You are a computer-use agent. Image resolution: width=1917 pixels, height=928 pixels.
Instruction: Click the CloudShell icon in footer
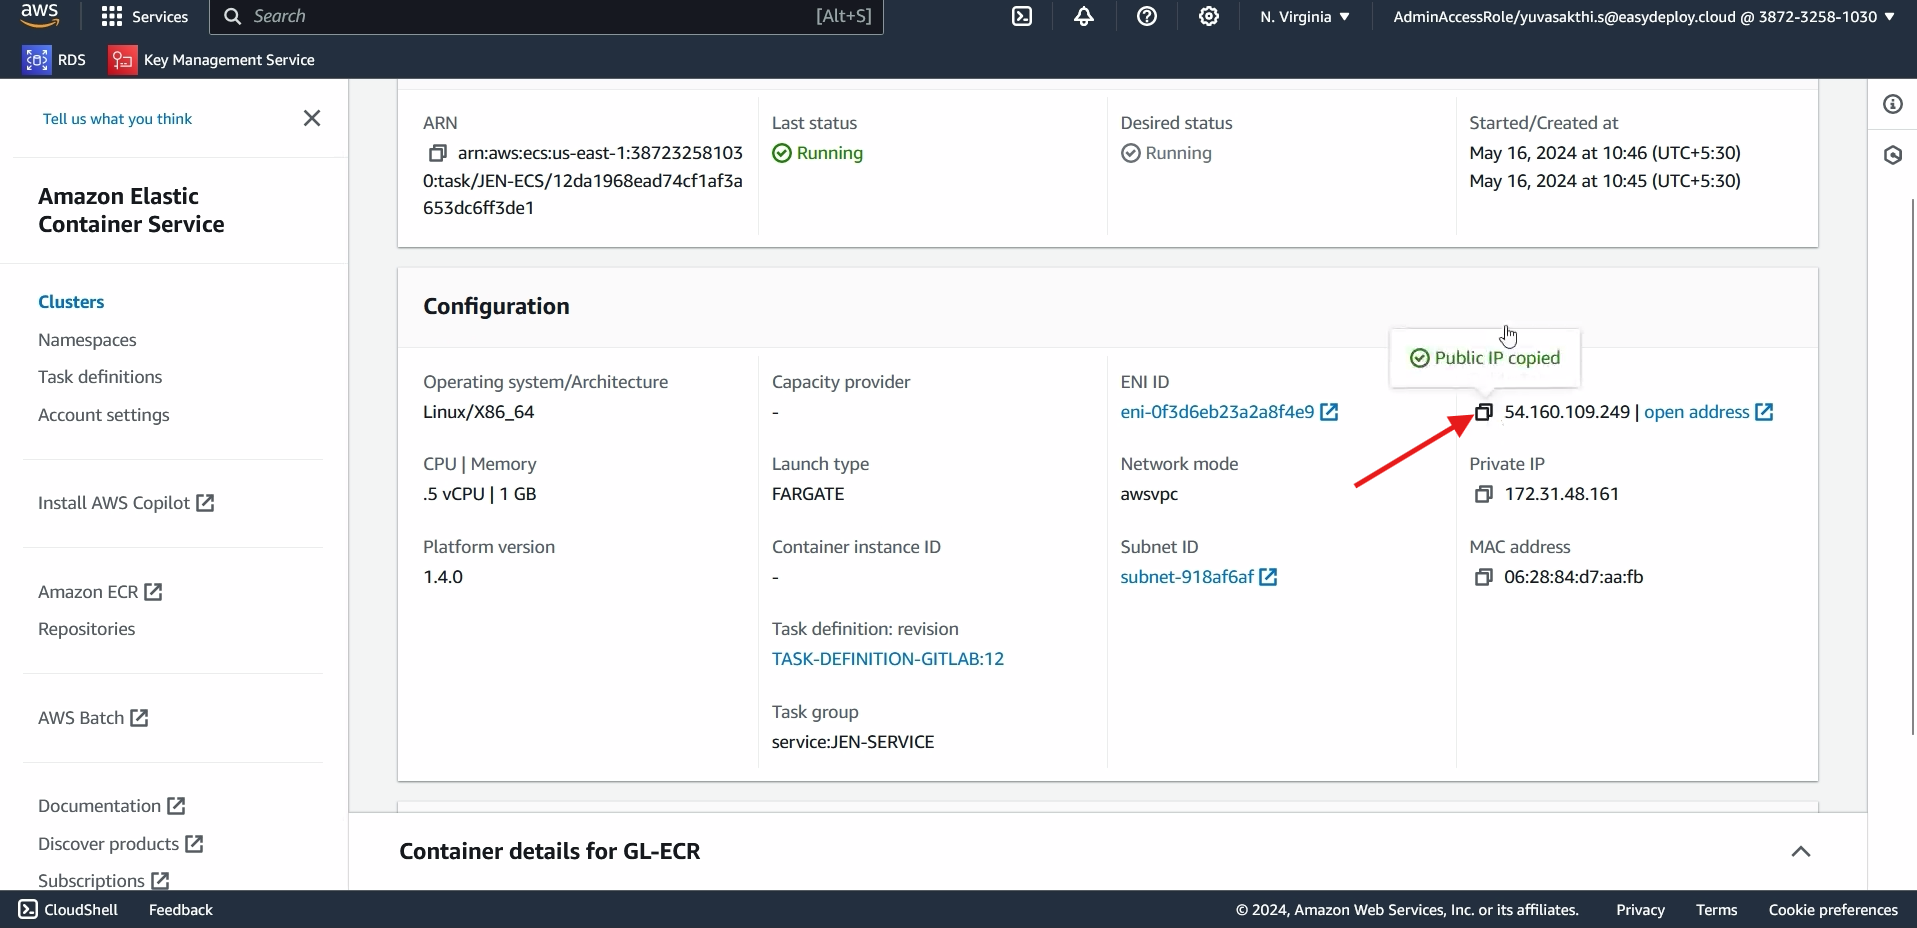coord(28,909)
